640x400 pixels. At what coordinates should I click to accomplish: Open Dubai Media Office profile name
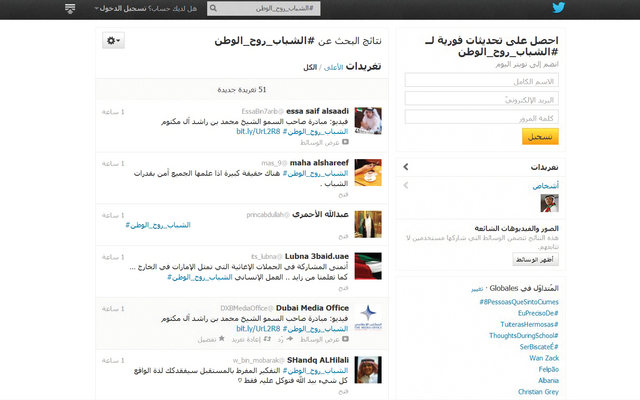(312, 308)
